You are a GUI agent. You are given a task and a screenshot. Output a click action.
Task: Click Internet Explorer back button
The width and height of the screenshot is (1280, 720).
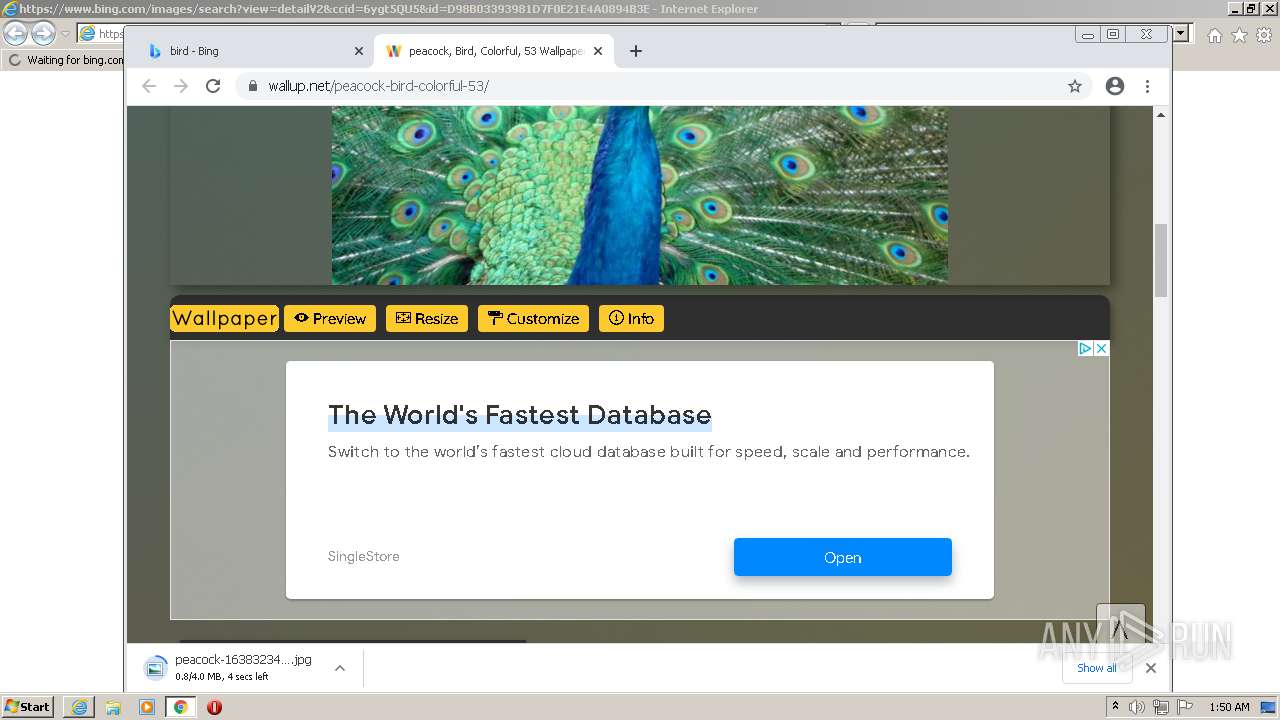[x=16, y=33]
